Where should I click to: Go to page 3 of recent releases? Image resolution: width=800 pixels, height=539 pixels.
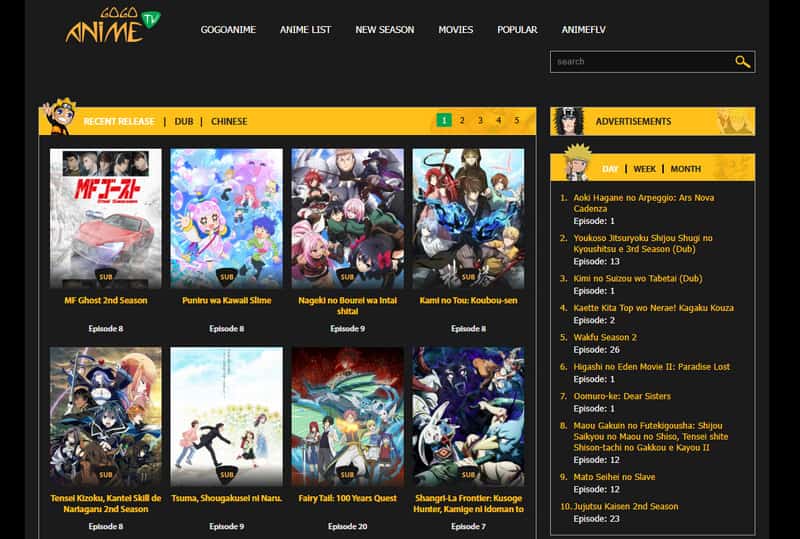480,120
